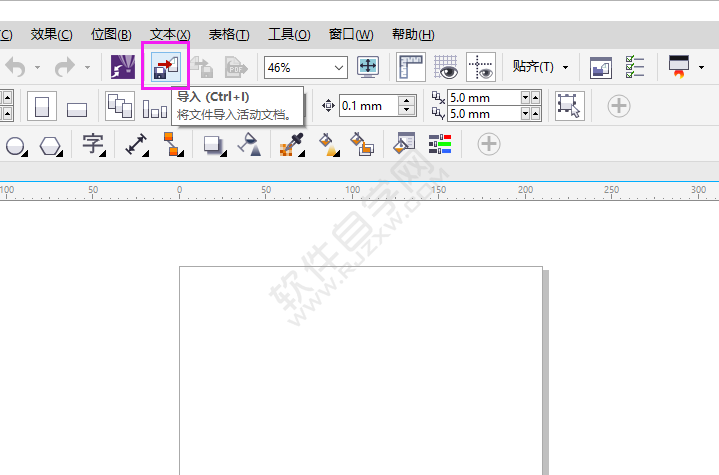
Task: Click the grayed Export icon
Action: (202, 67)
